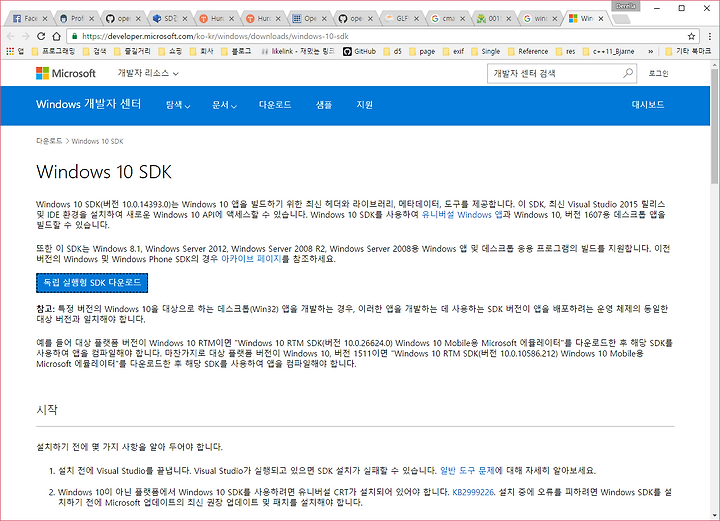Viewport: 720px width, 521px height.
Task: Expand the 문서 menu in blue bar
Action: 224,105
